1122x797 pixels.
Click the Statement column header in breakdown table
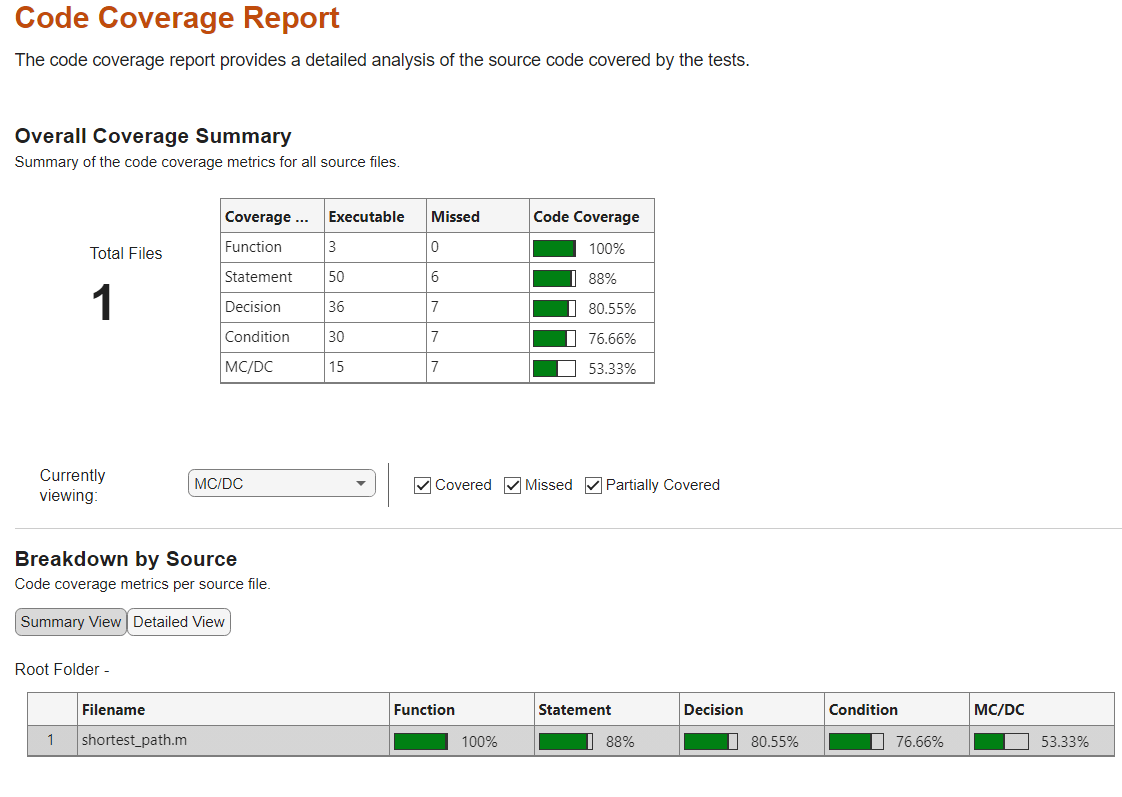pos(575,710)
